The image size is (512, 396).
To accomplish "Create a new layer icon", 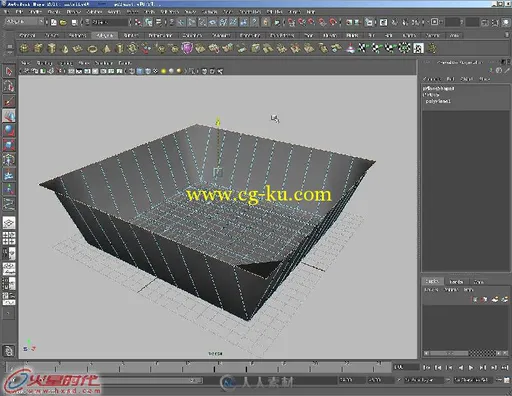I will pos(496,299).
